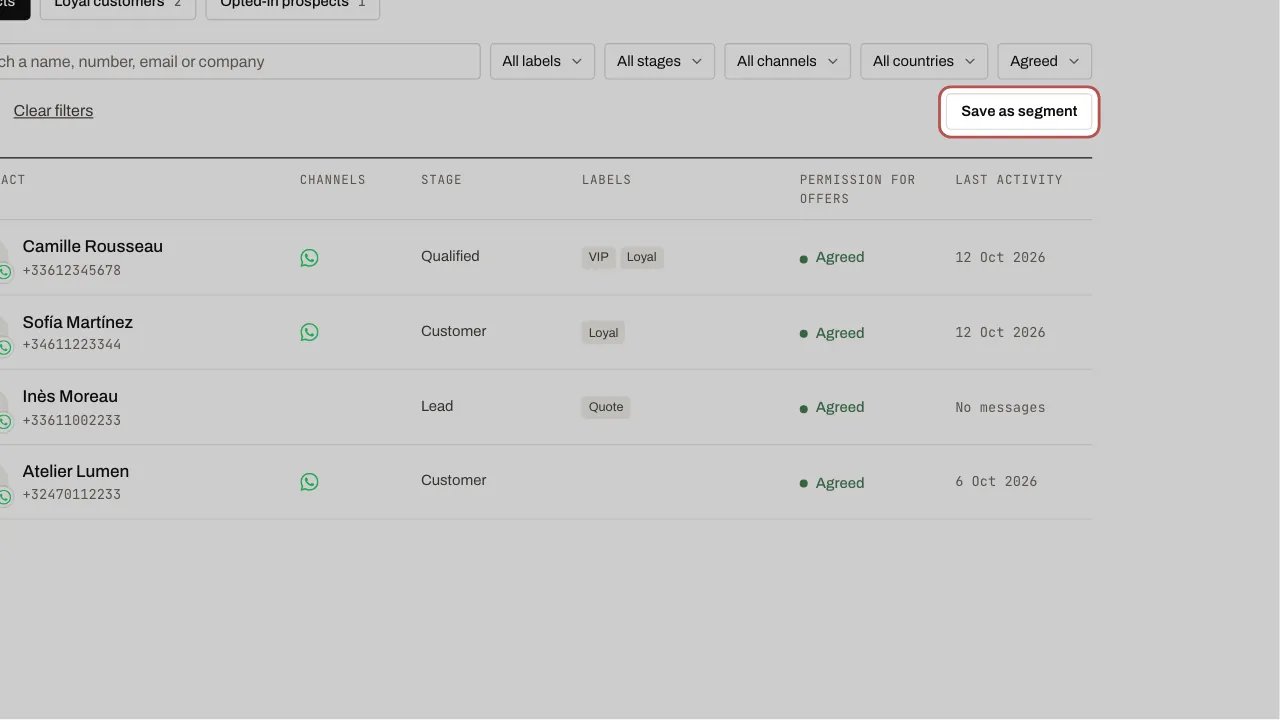
Task: Click WhatsApp channel icon for Camille Rousseau
Action: (x=309, y=258)
